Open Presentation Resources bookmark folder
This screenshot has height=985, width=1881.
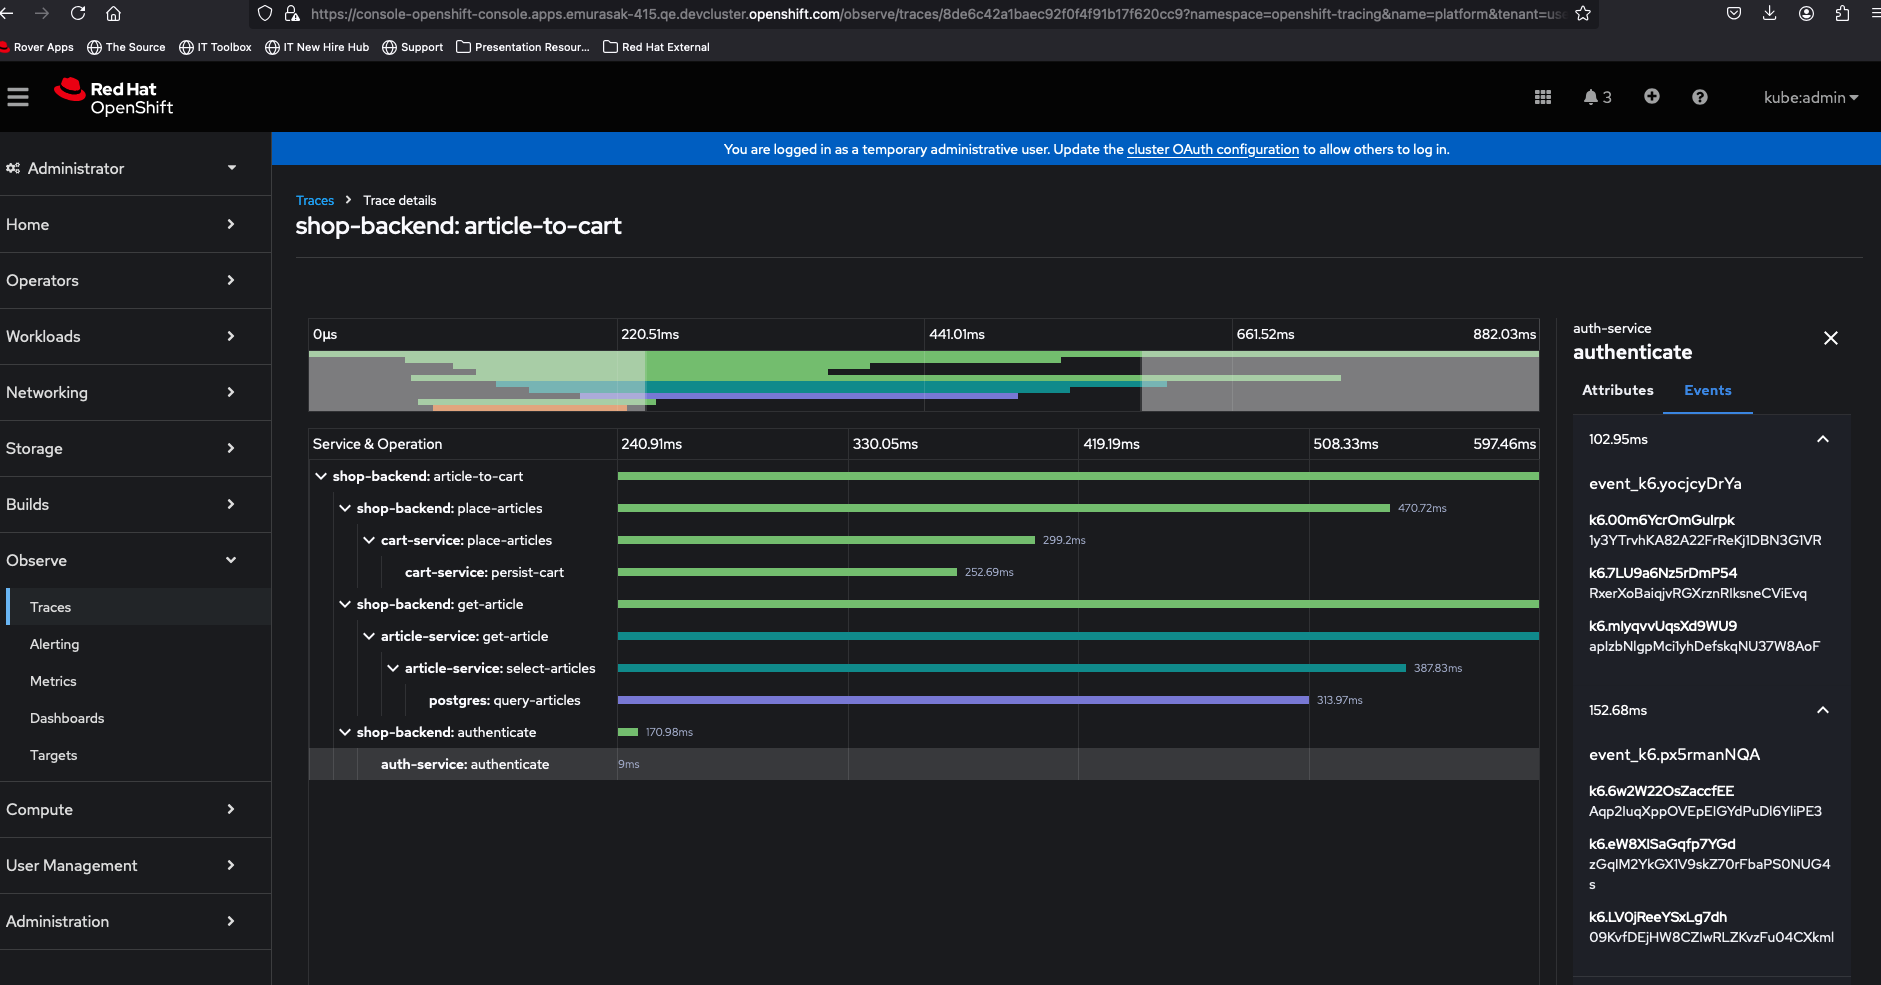point(523,47)
